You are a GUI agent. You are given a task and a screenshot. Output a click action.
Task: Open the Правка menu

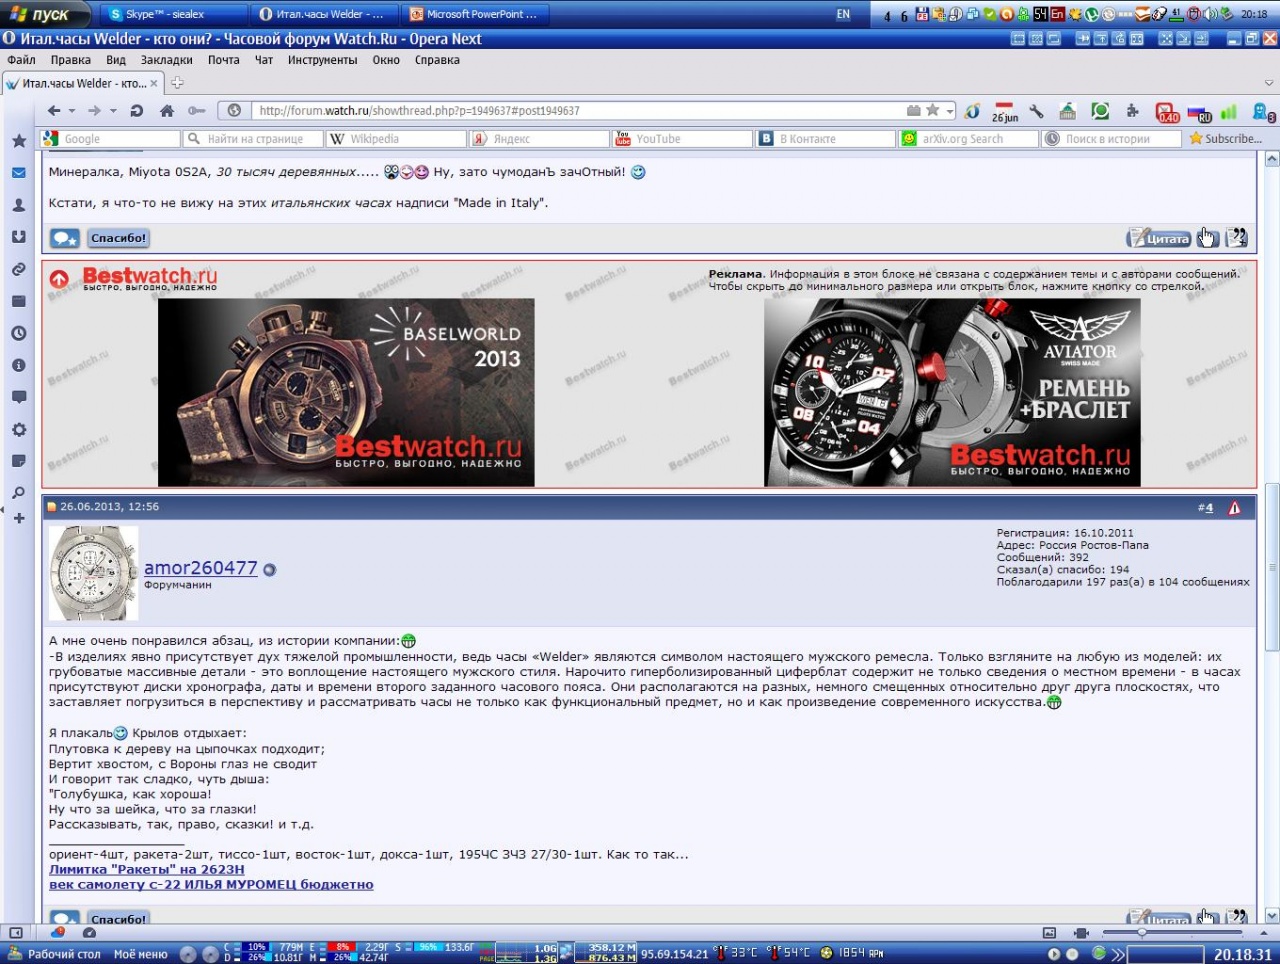coord(70,60)
